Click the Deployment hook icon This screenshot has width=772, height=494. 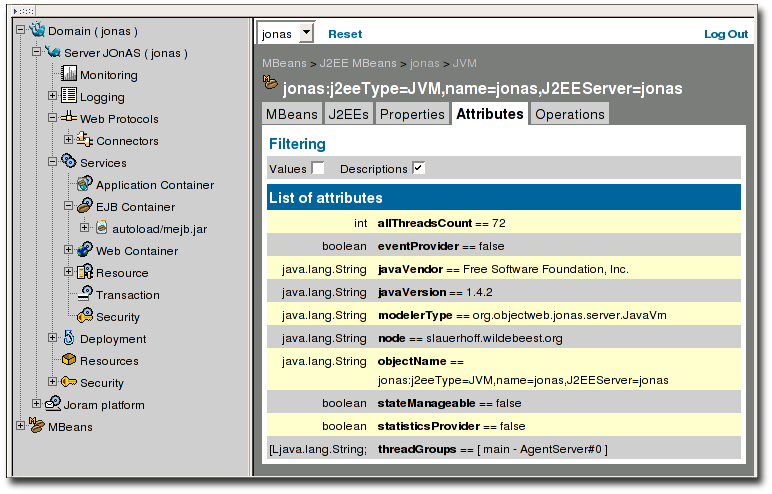69,337
